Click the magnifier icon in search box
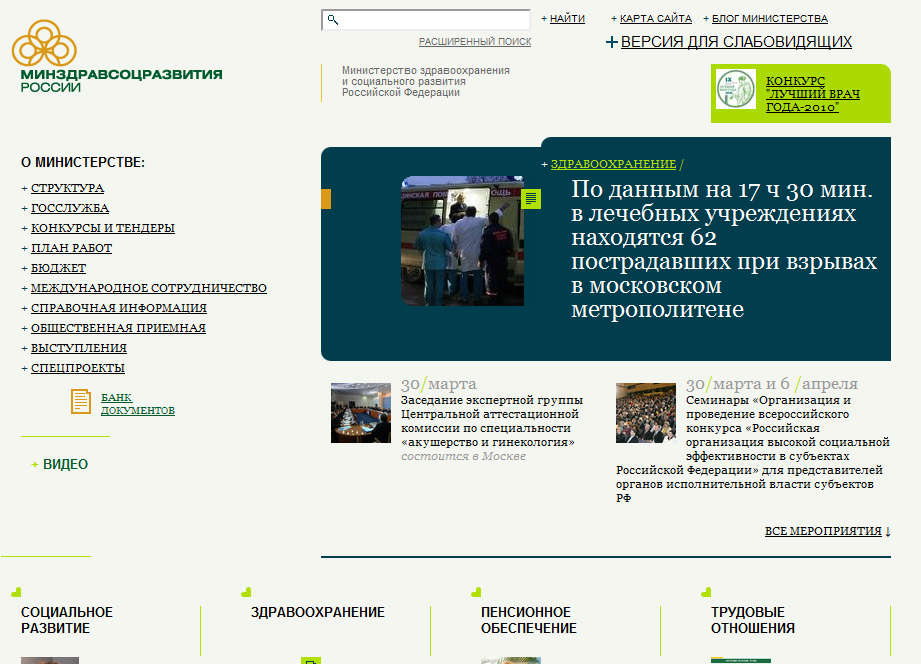This screenshot has height=664, width=921. click(332, 20)
